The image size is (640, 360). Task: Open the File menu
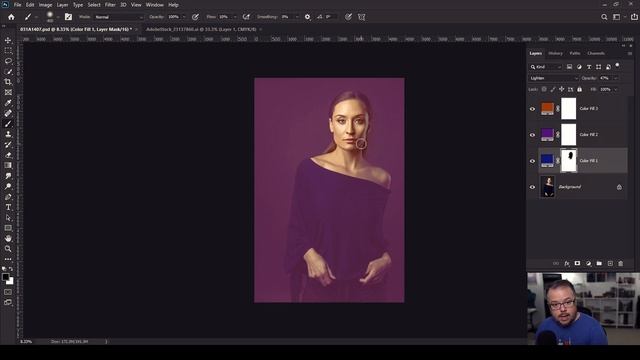point(17,5)
